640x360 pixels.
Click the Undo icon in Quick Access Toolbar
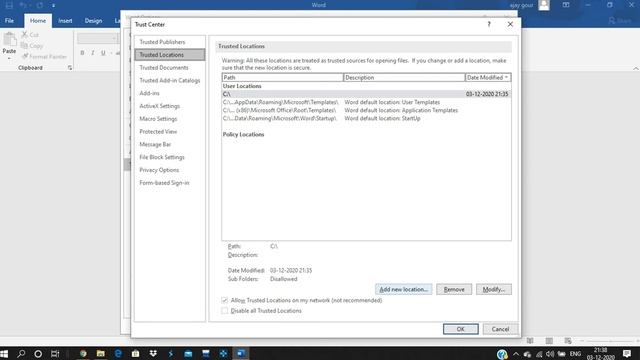23,5
